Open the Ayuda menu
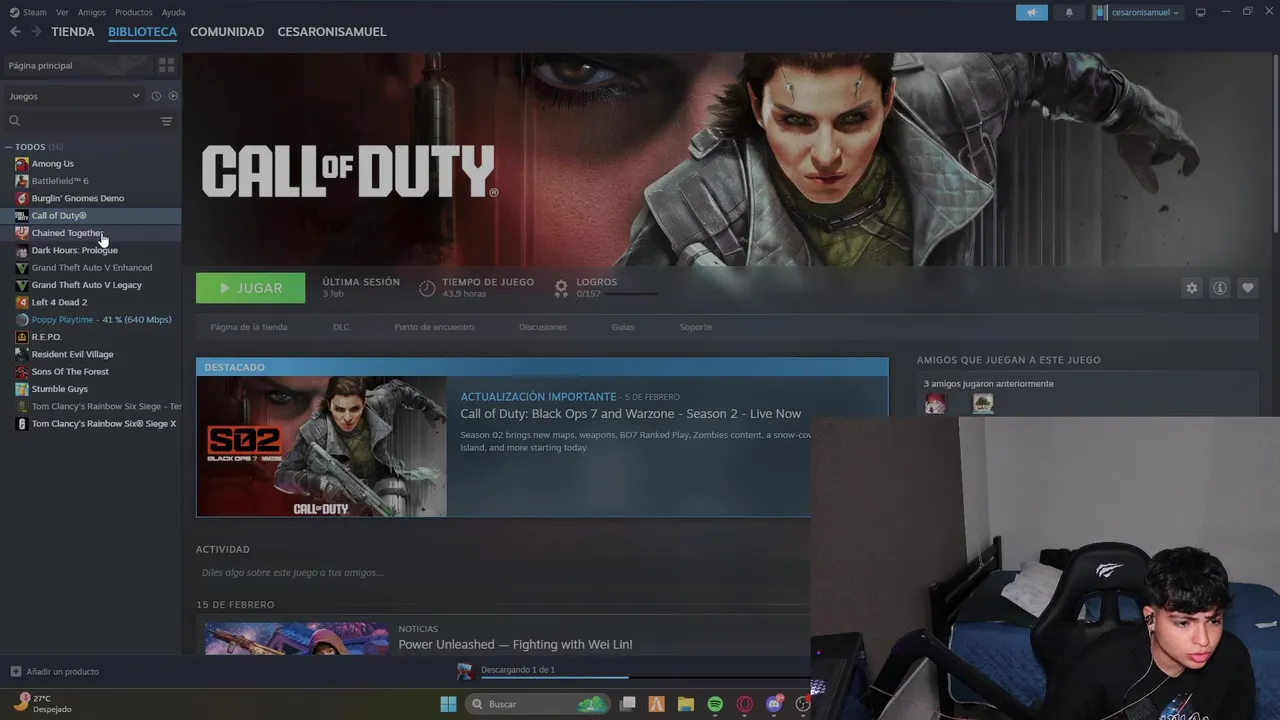 173,12
